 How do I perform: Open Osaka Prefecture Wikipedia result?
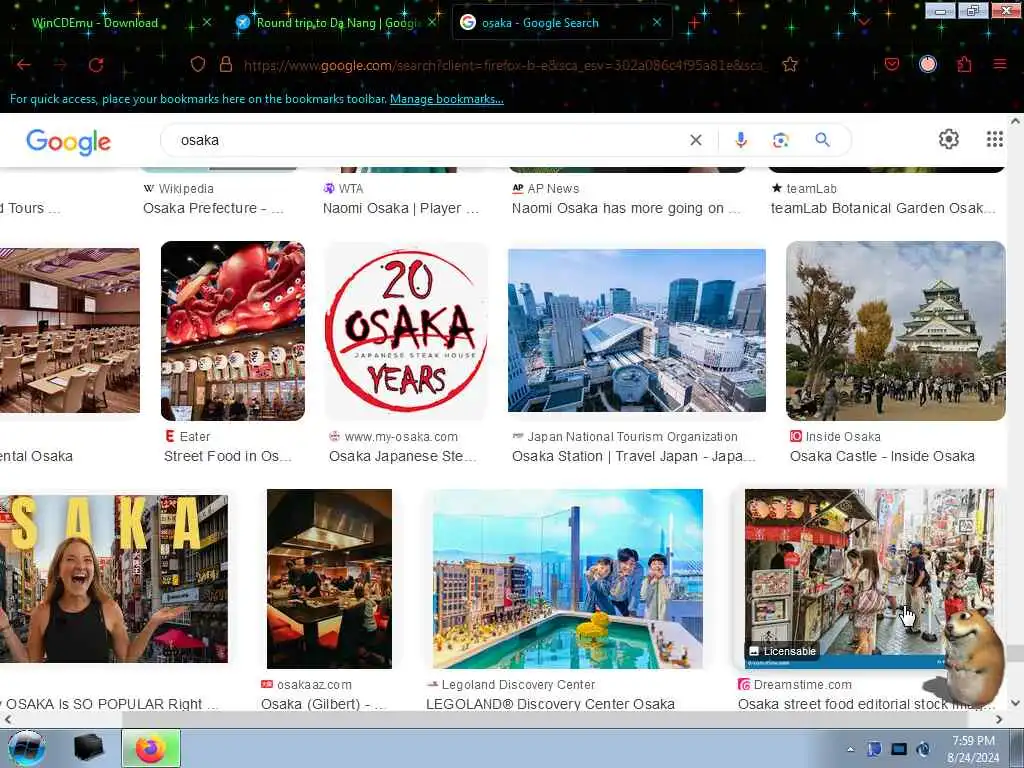213,208
